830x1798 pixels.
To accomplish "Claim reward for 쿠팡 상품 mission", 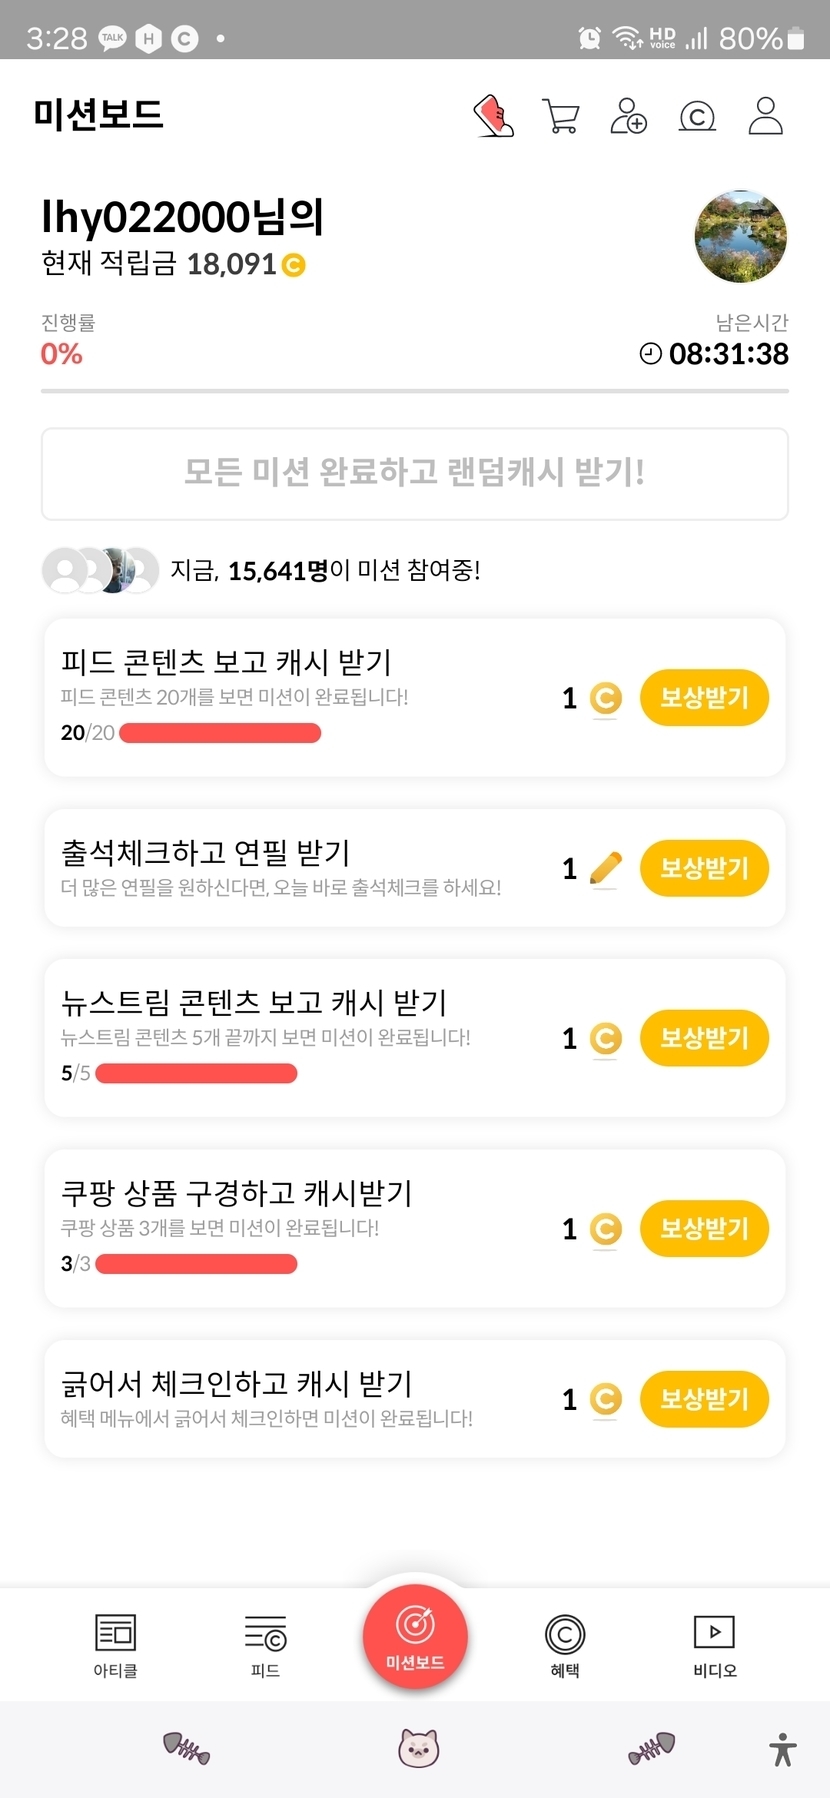I will pos(704,1228).
